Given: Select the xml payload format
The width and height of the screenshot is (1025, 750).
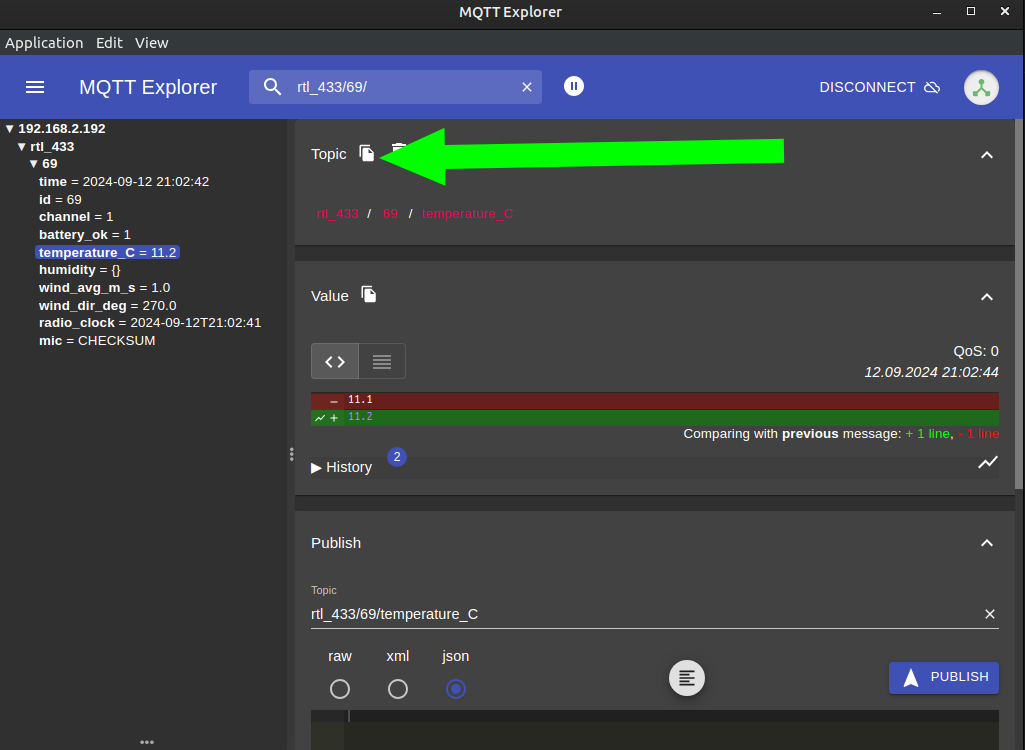Looking at the screenshot, I should 398,689.
